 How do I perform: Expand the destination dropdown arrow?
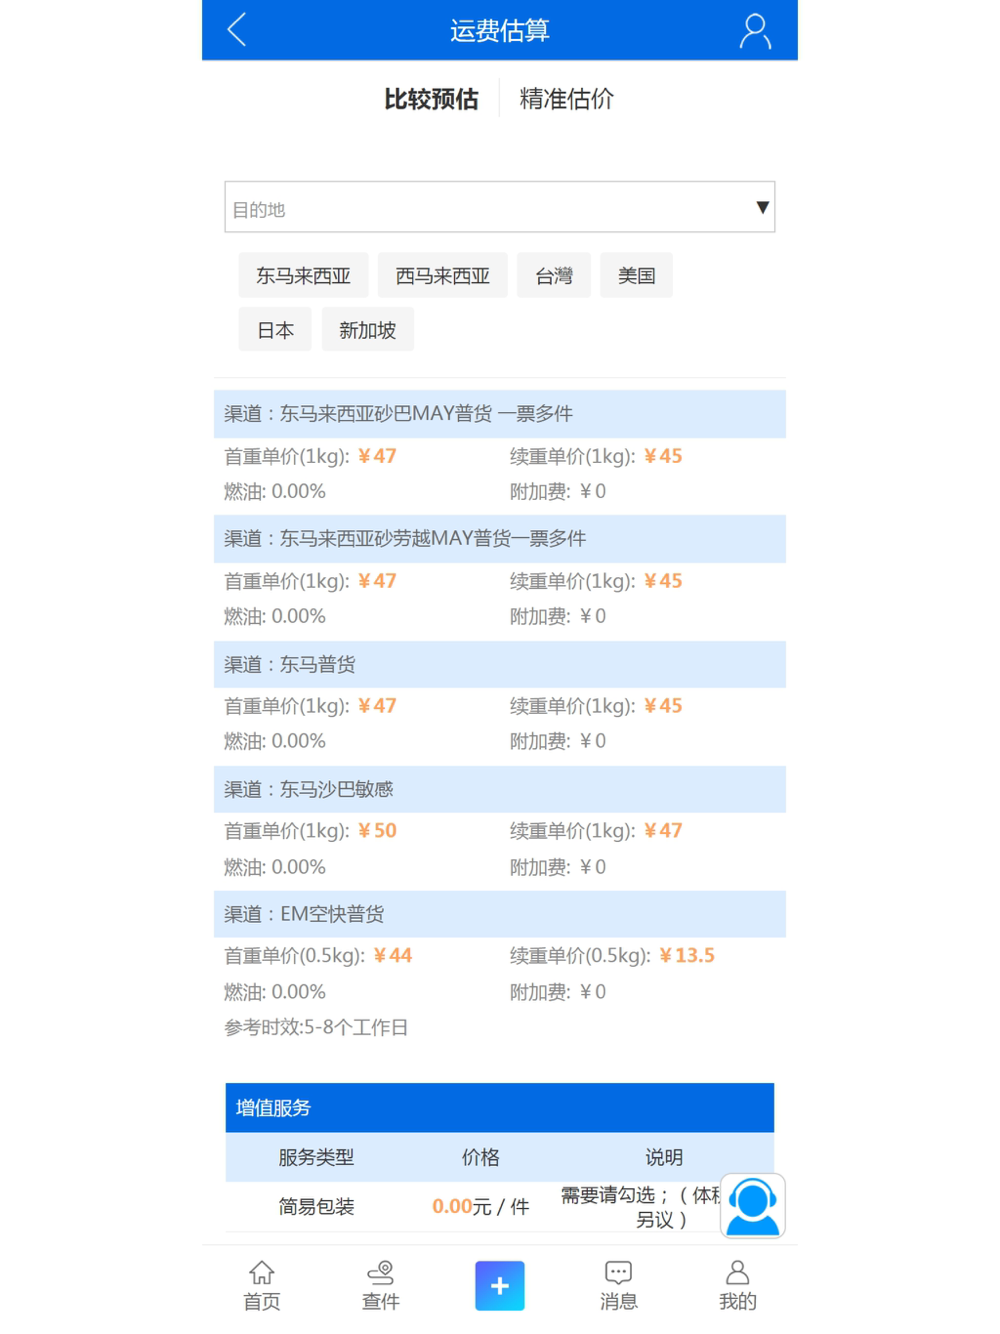[x=762, y=207]
